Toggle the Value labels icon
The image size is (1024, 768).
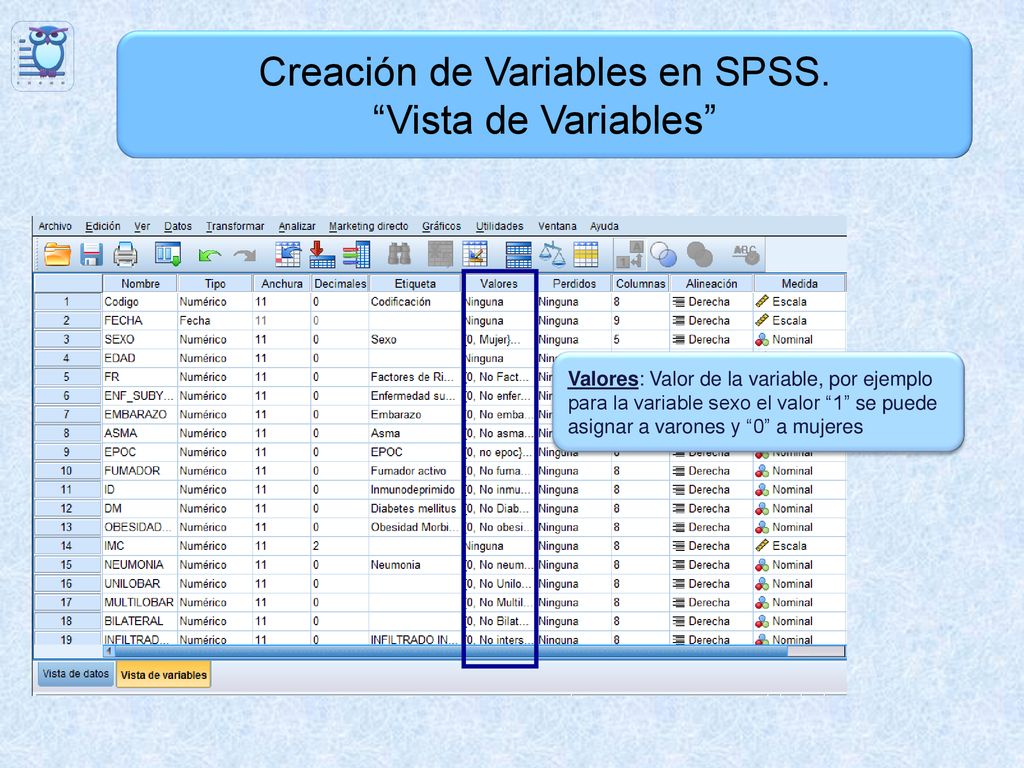coord(630,254)
